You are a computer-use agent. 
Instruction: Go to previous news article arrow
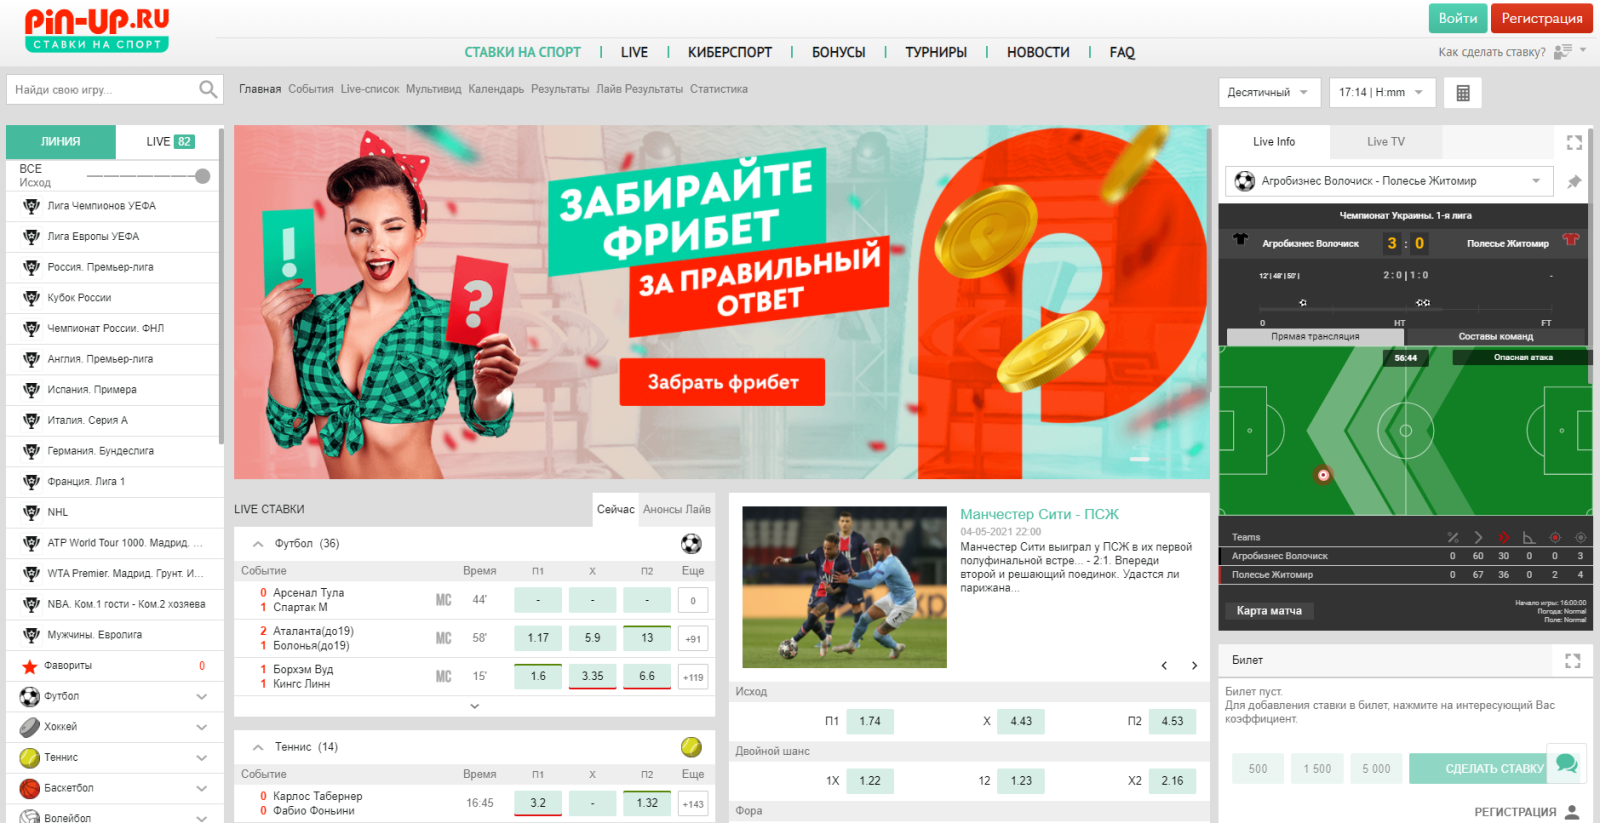[1164, 666]
